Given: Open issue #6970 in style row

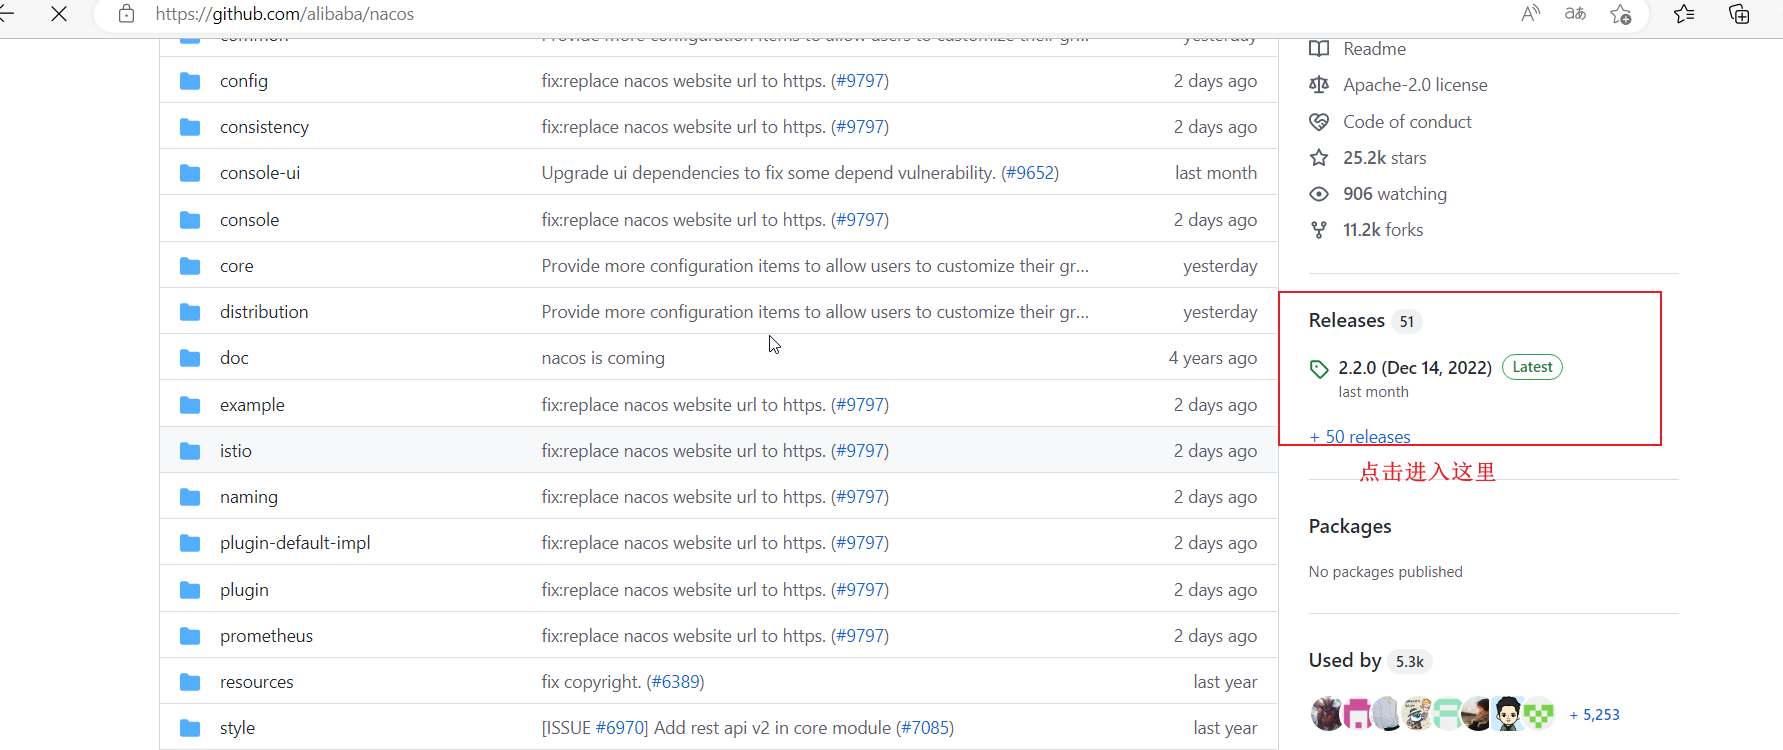Looking at the screenshot, I should click(x=621, y=728).
